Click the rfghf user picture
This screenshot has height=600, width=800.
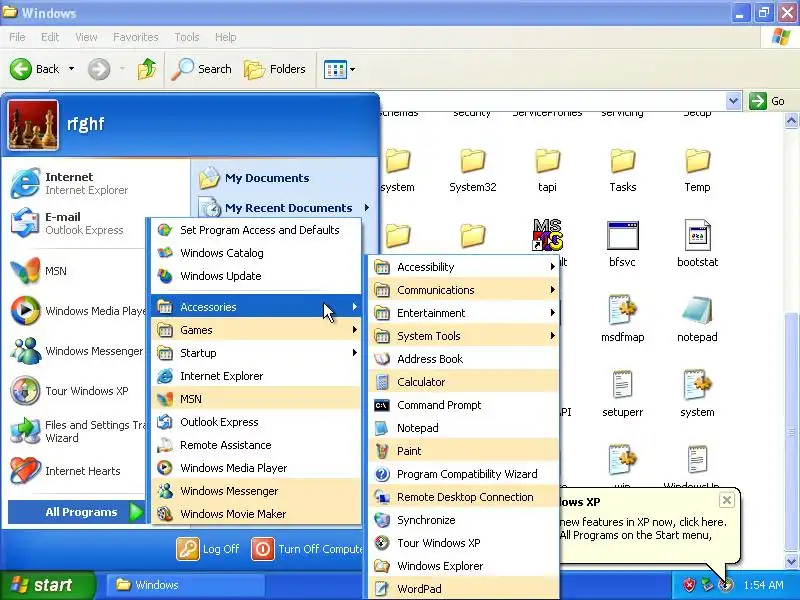pyautogui.click(x=33, y=125)
